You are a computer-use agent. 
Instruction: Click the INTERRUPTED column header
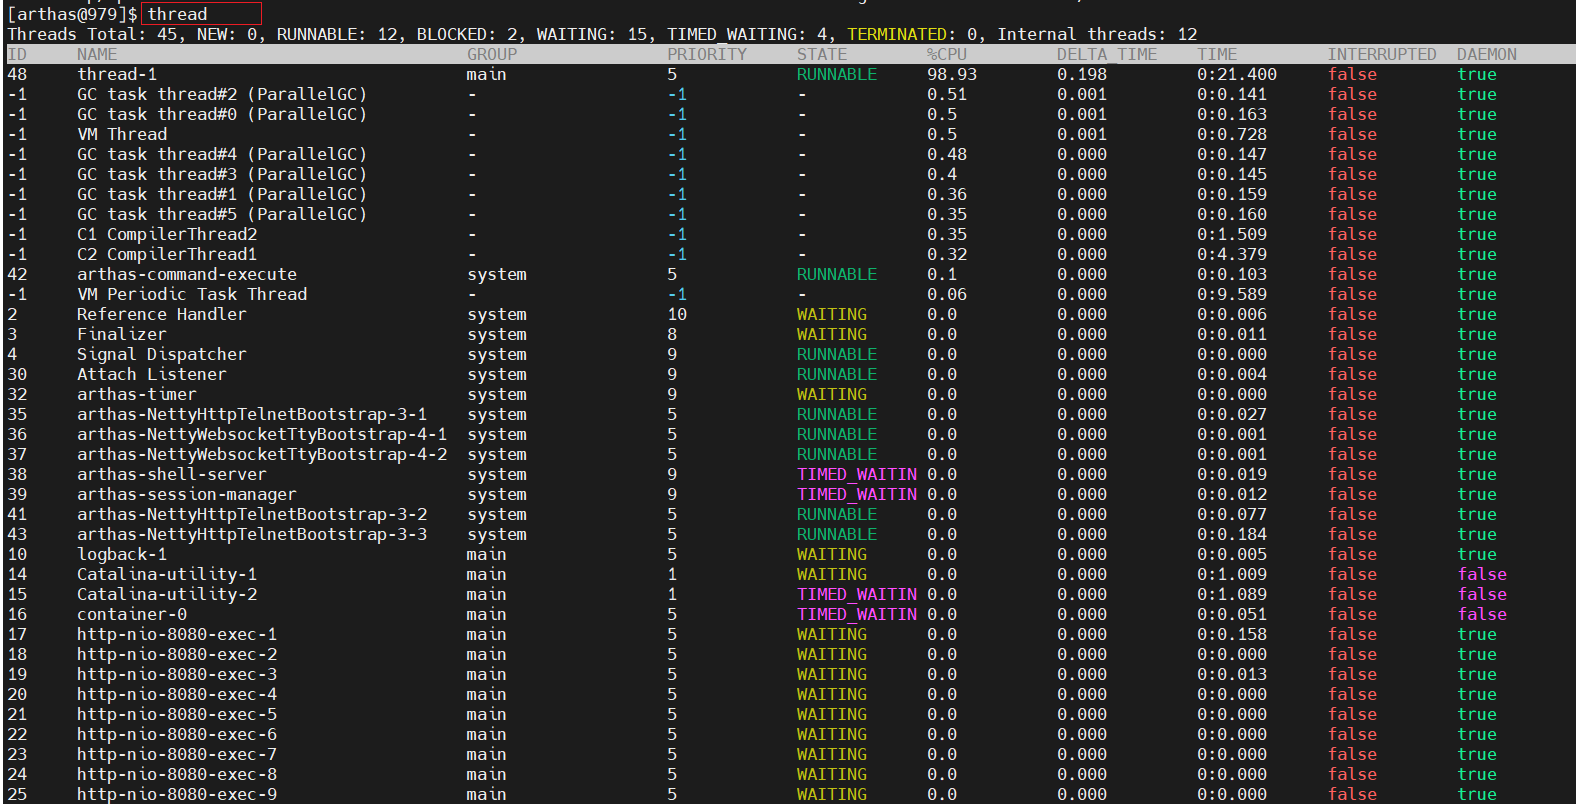click(1381, 54)
